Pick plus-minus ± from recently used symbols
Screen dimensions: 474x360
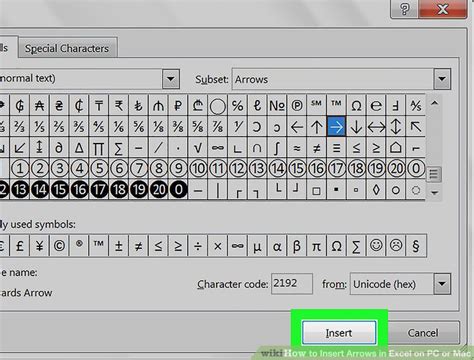119,246
